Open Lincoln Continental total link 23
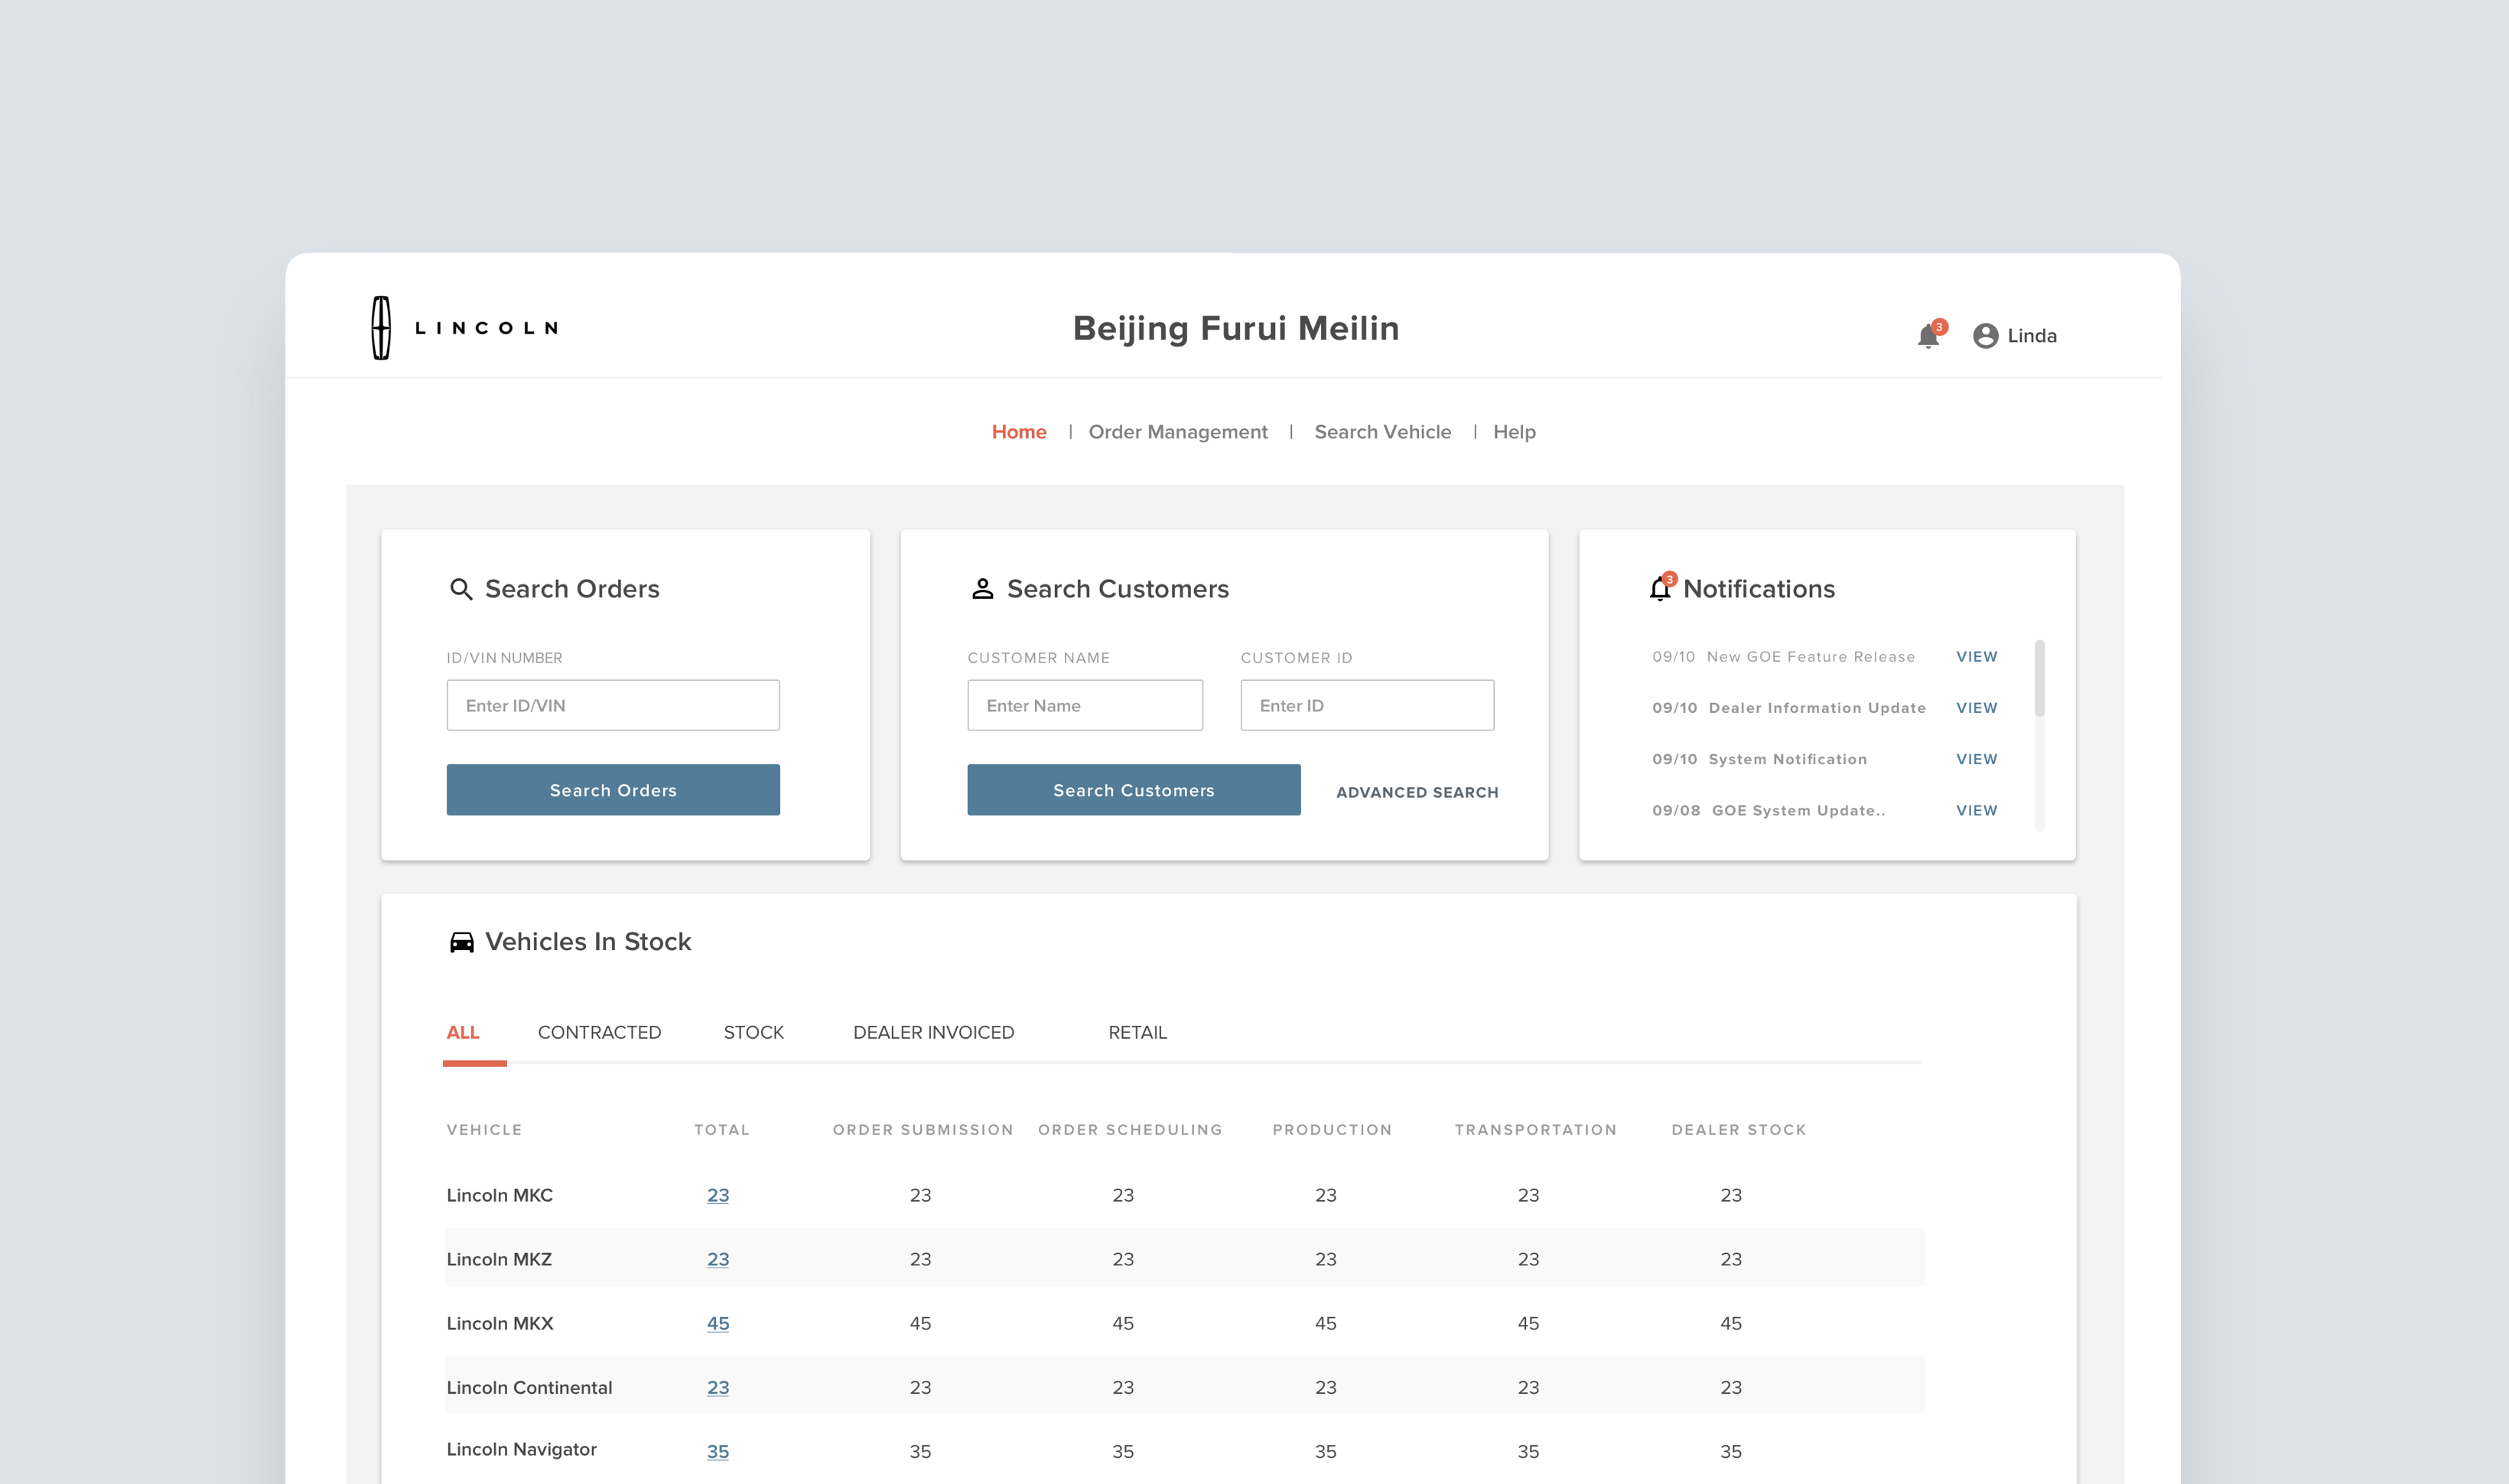This screenshot has width=2509, height=1484. [718, 1387]
